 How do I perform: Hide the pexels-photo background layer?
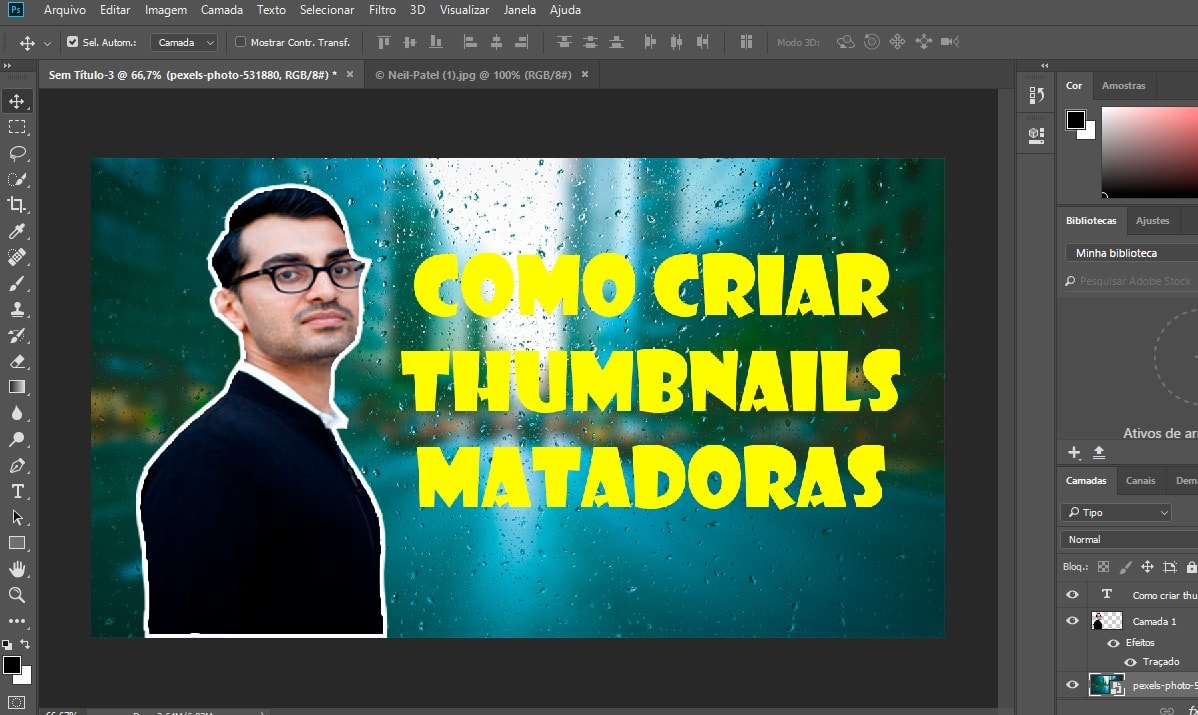point(1073,684)
